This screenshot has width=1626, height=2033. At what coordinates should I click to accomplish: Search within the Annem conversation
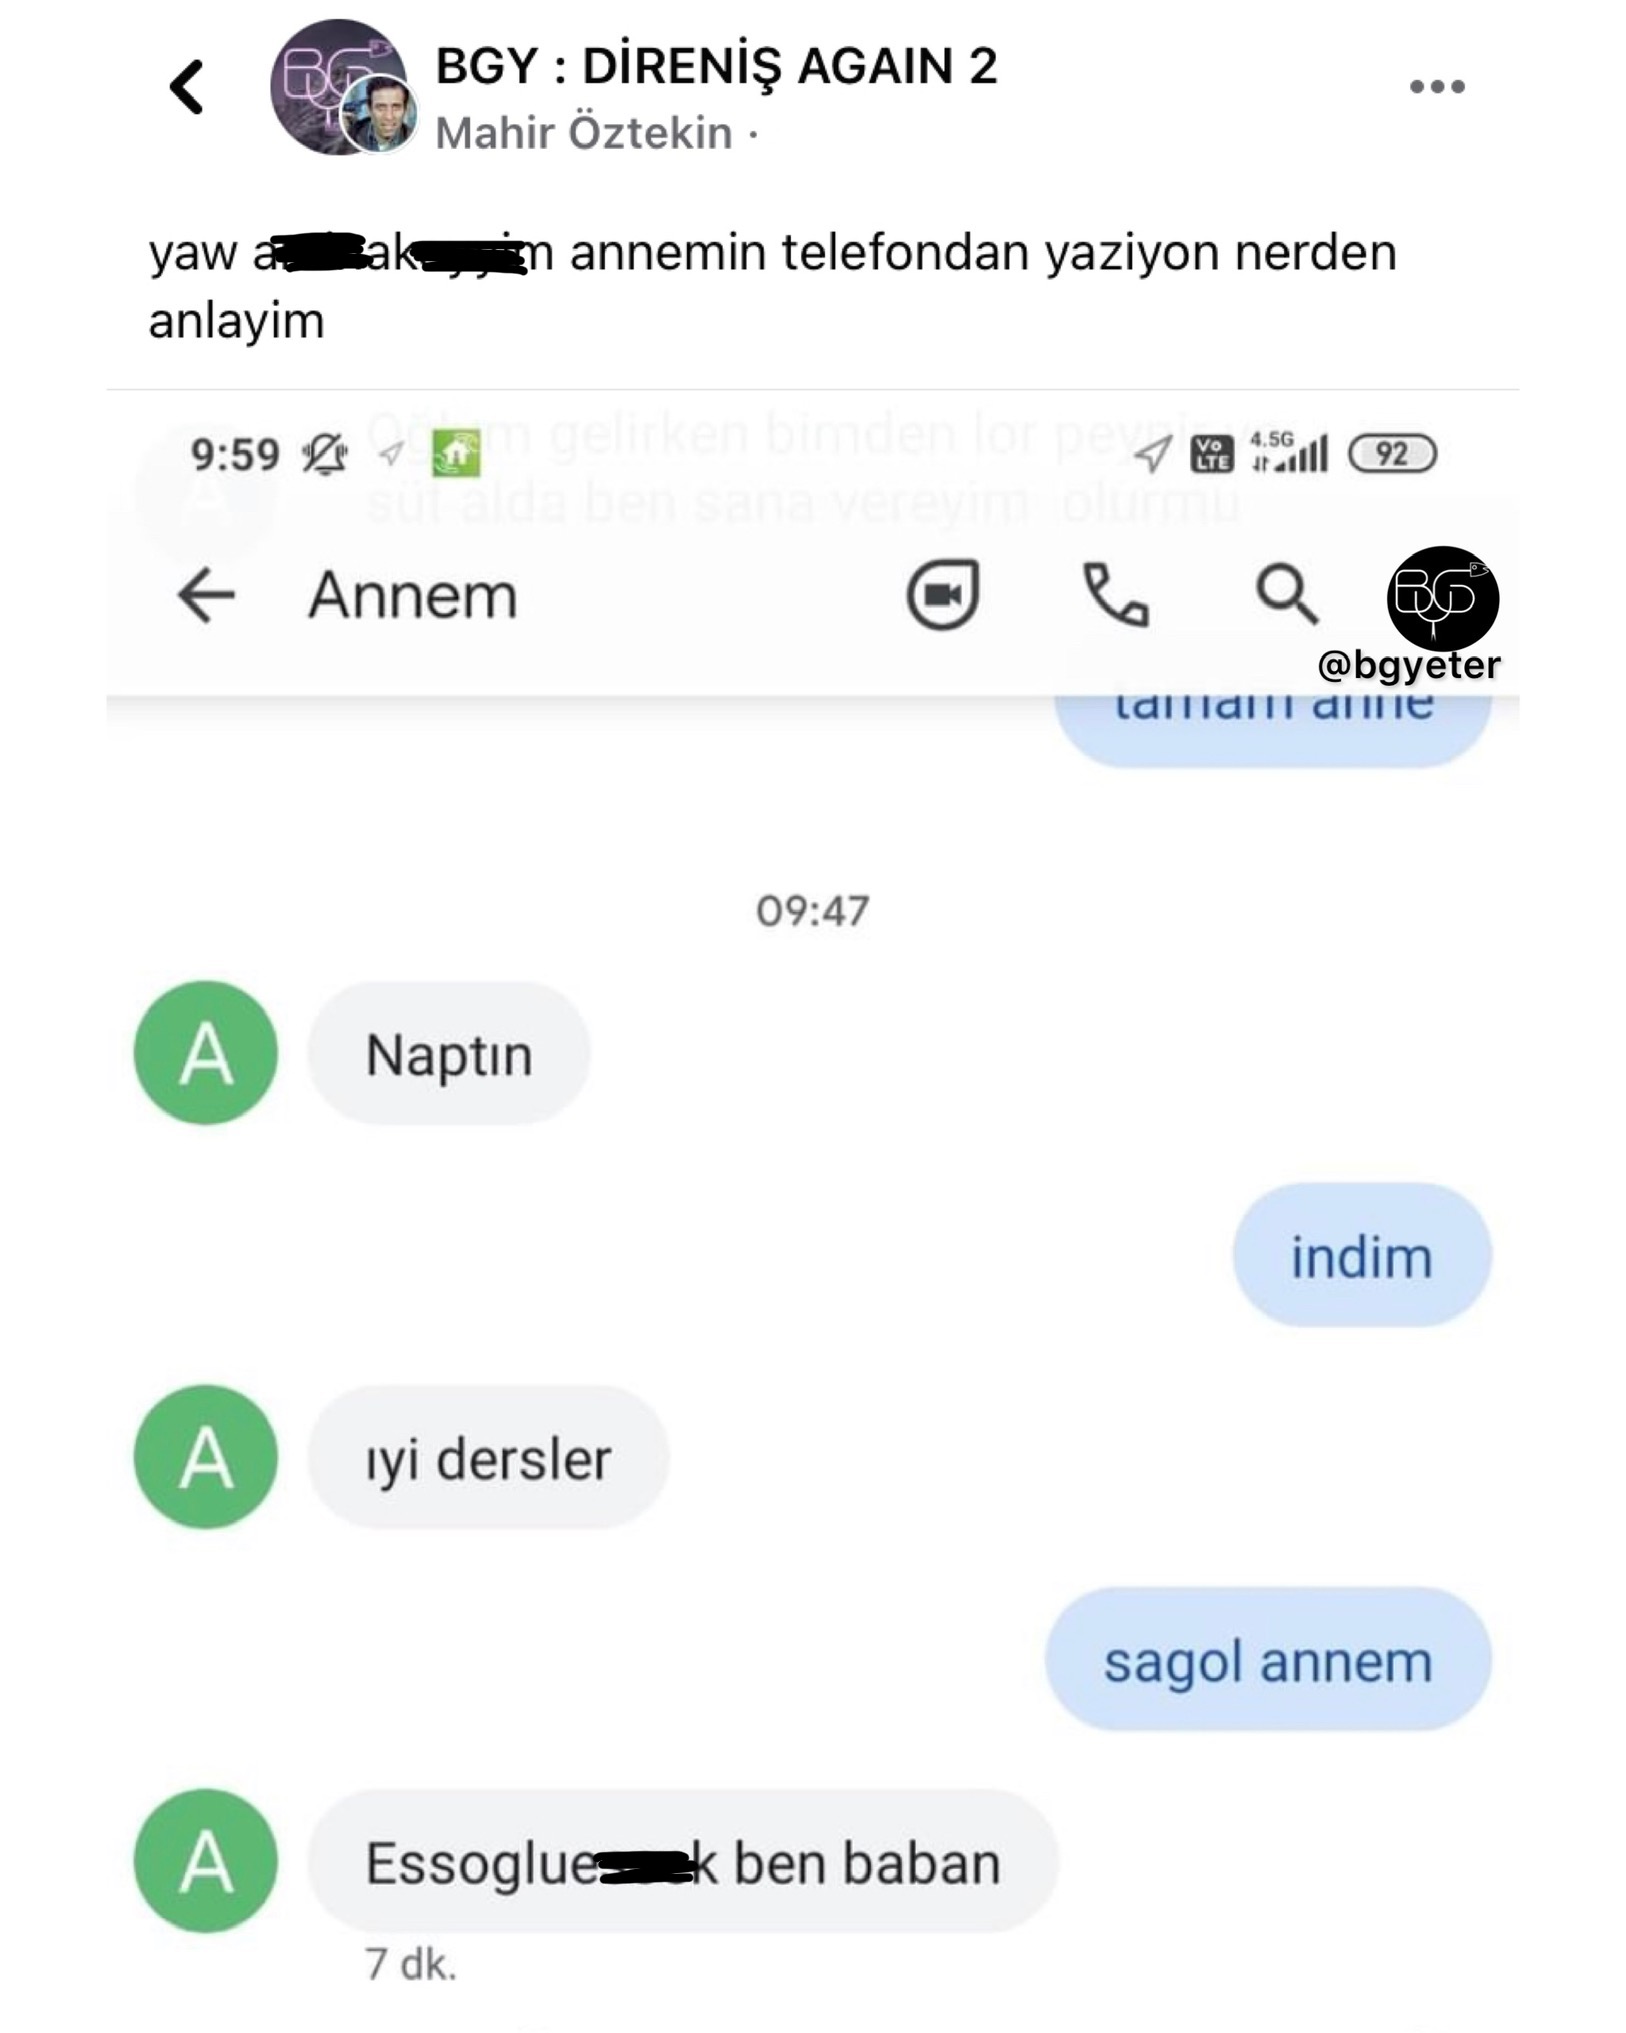point(1287,595)
